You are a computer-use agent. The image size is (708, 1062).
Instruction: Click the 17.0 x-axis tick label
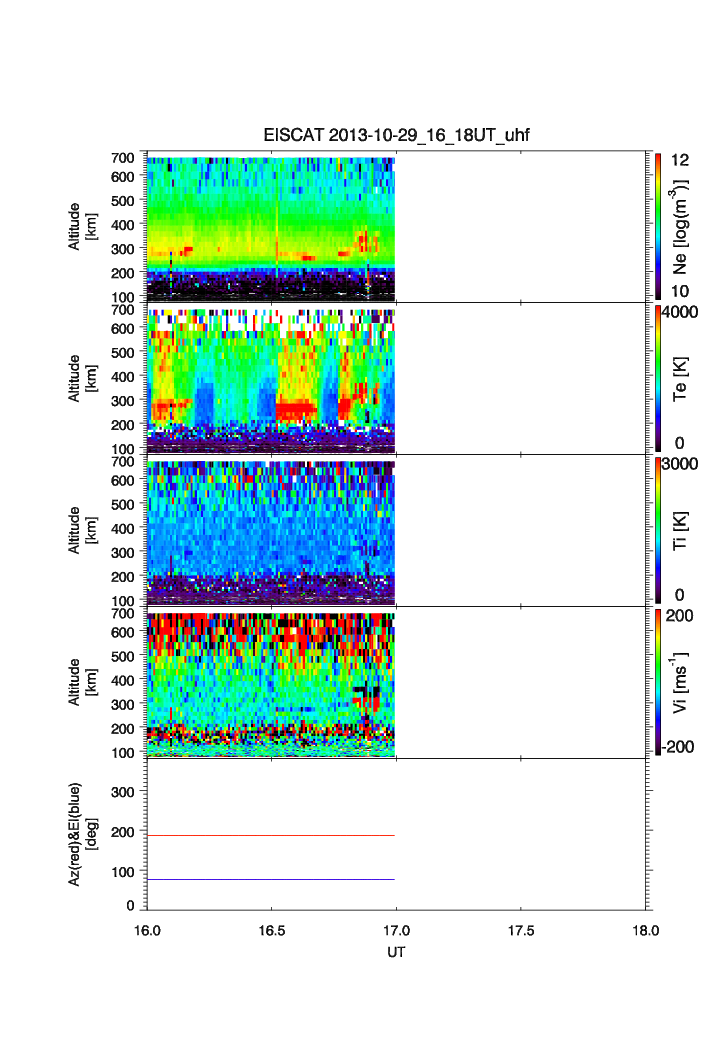tap(397, 930)
